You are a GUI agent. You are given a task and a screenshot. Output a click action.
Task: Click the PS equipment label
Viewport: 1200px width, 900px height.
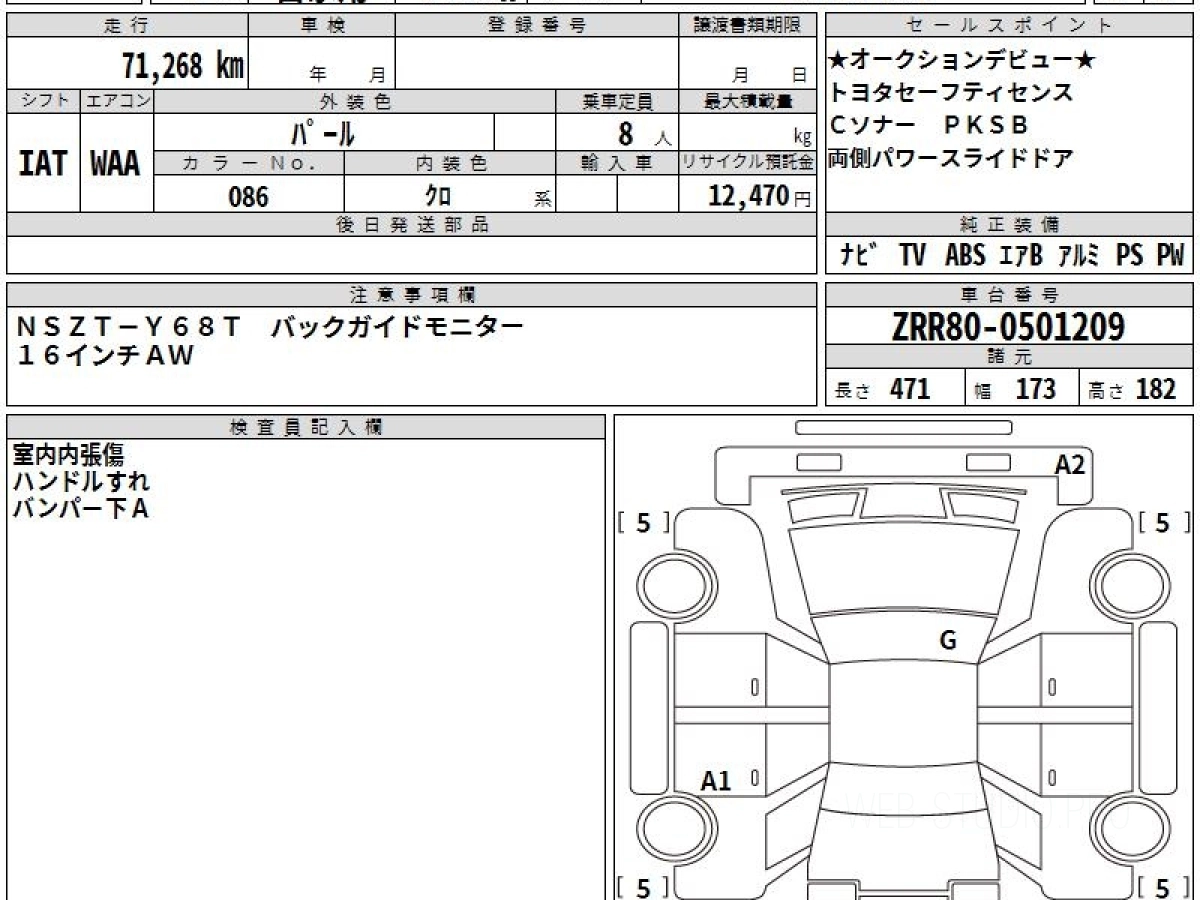point(1130,255)
